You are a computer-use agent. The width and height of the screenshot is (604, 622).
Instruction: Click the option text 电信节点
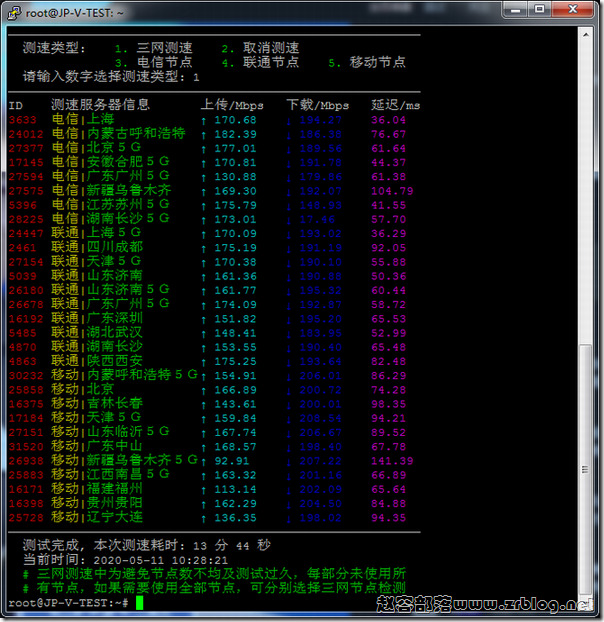165,62
